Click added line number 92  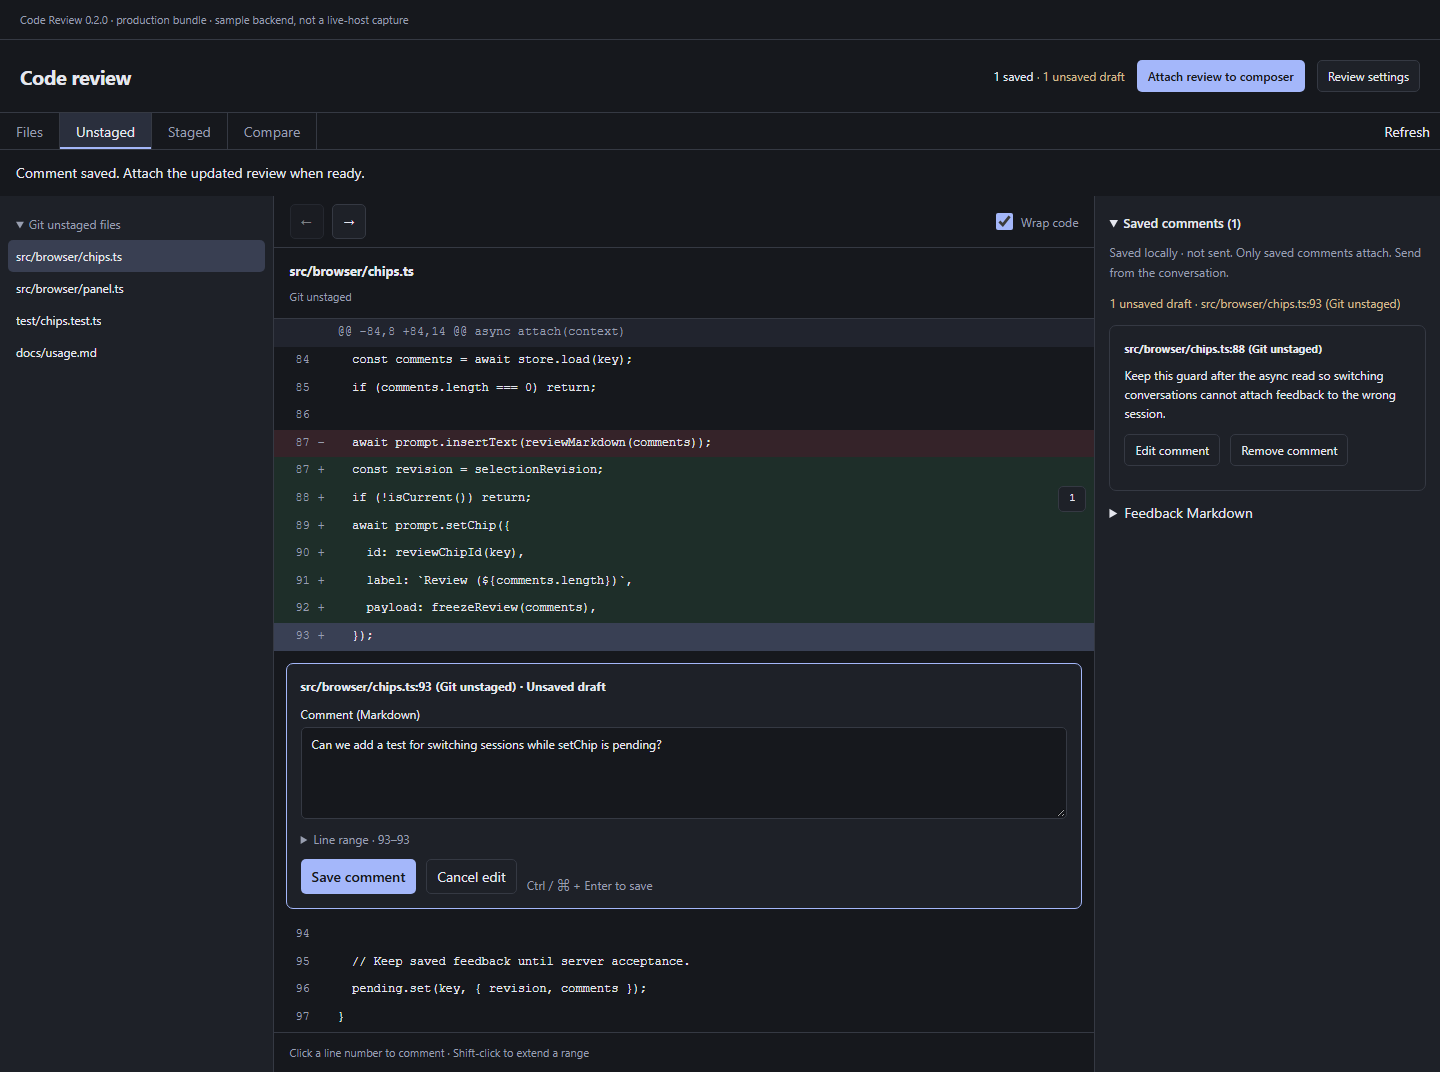(303, 608)
